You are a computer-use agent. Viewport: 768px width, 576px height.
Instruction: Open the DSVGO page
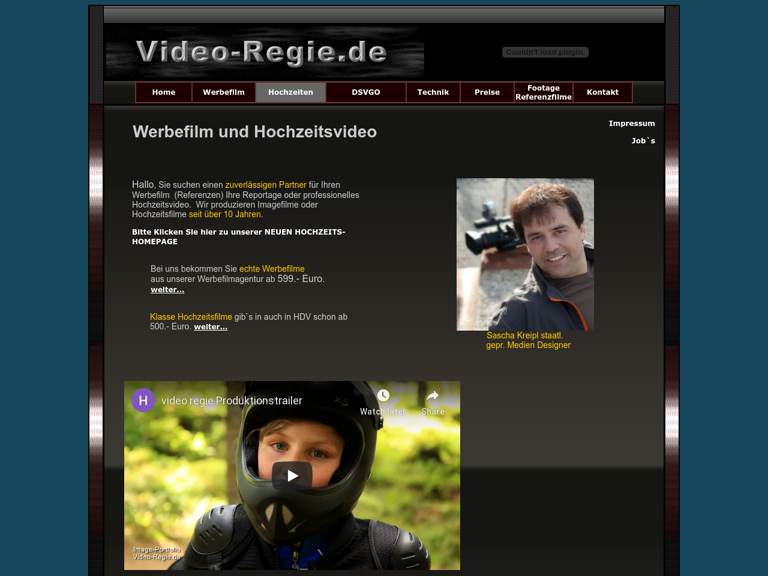click(366, 92)
